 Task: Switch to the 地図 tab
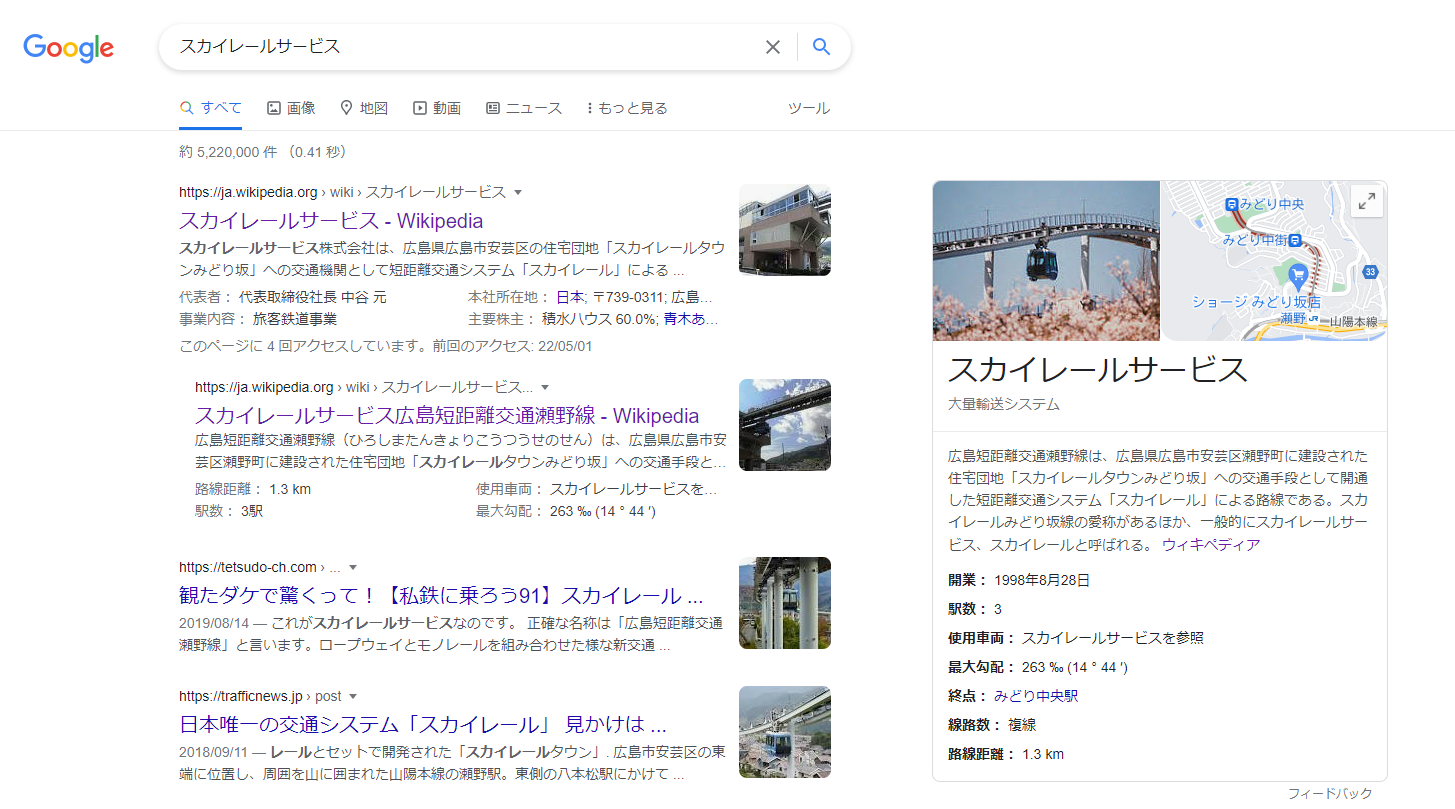point(364,108)
